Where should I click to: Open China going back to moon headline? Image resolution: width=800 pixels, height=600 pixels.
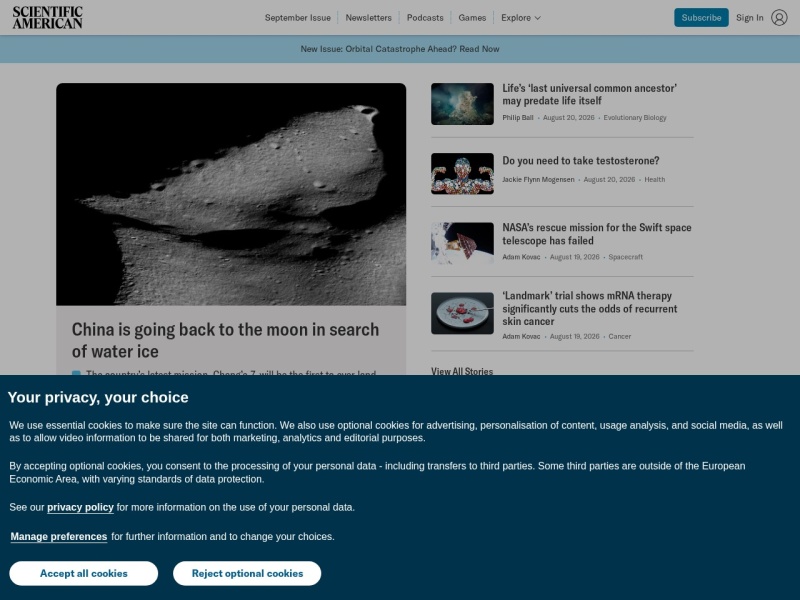225,340
